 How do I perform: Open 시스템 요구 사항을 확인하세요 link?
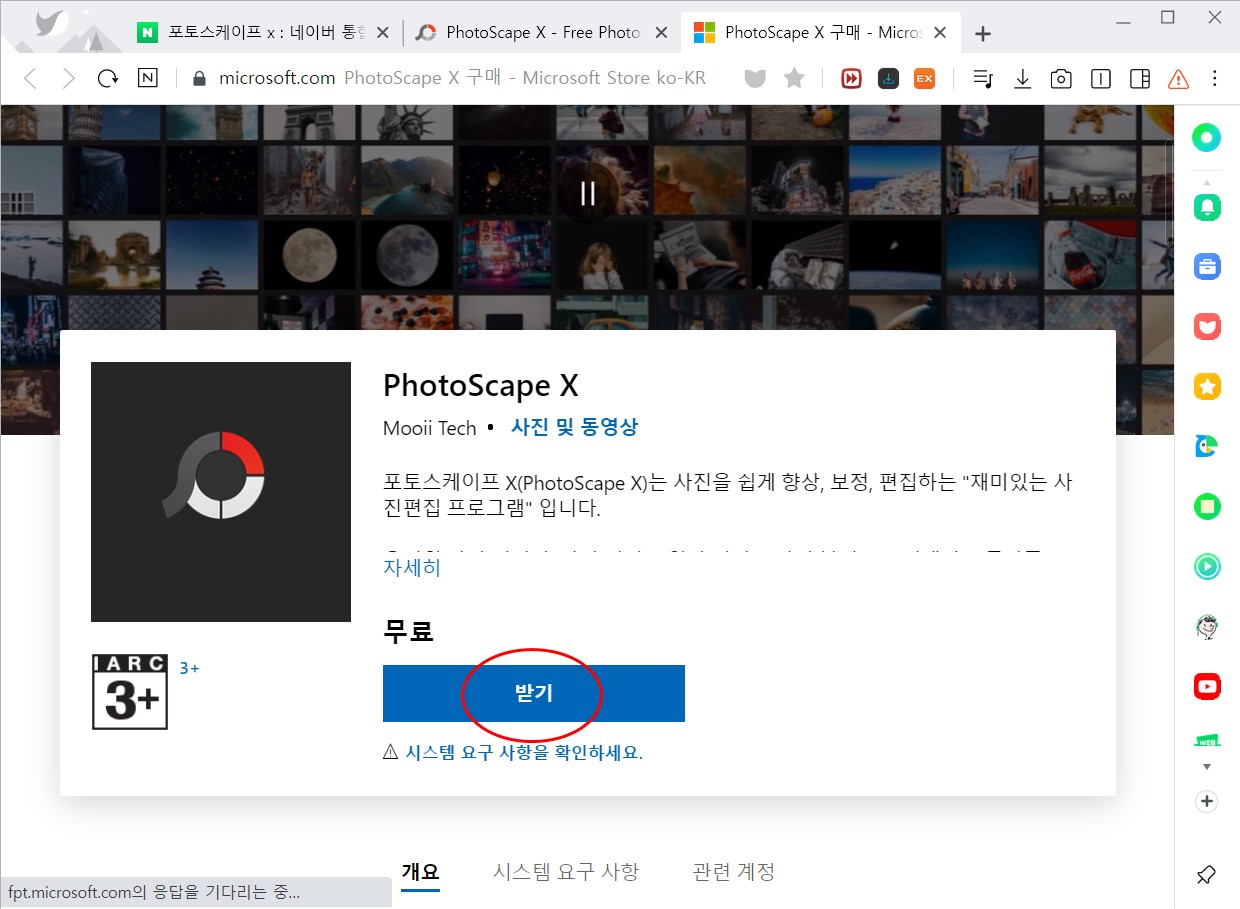click(524, 752)
